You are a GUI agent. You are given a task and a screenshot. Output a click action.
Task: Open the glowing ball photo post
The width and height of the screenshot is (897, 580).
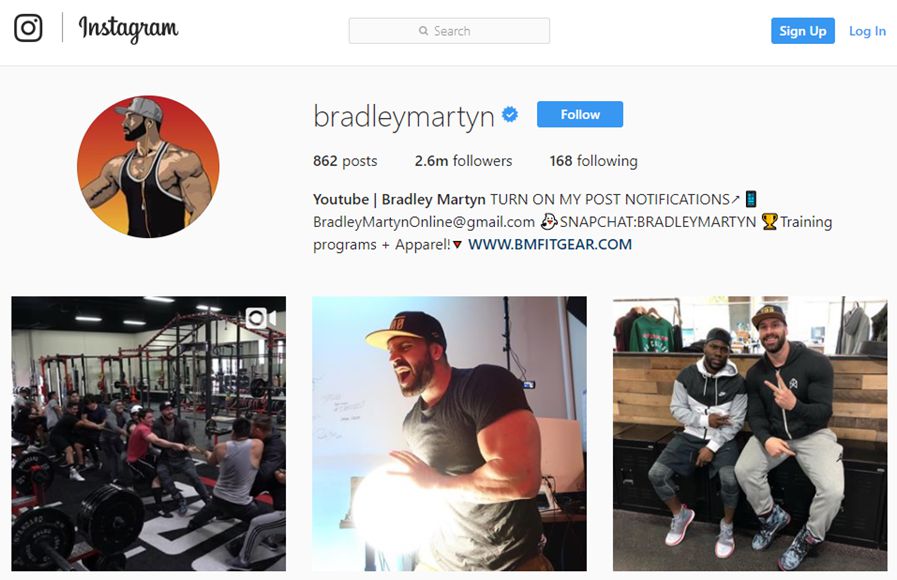coord(449,433)
